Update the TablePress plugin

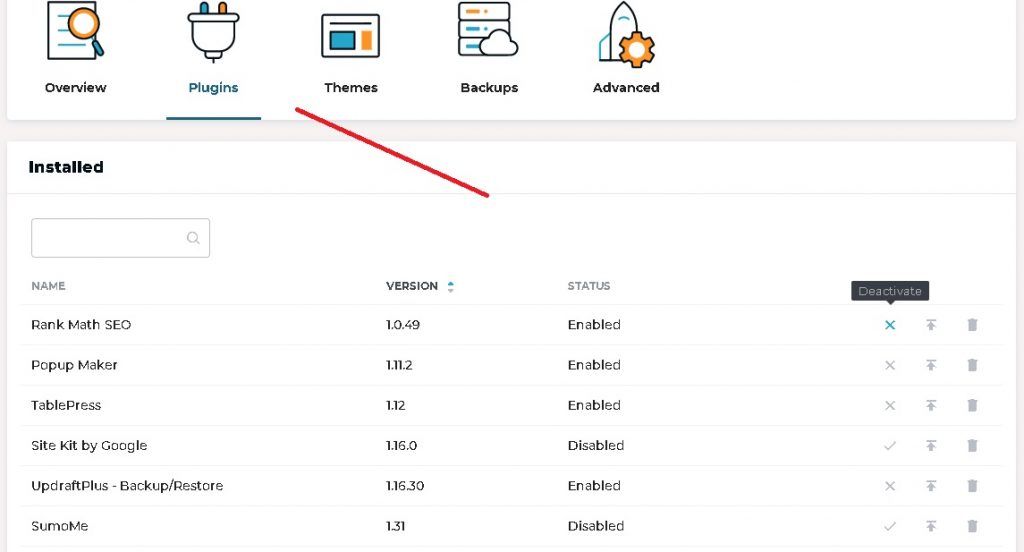click(931, 406)
